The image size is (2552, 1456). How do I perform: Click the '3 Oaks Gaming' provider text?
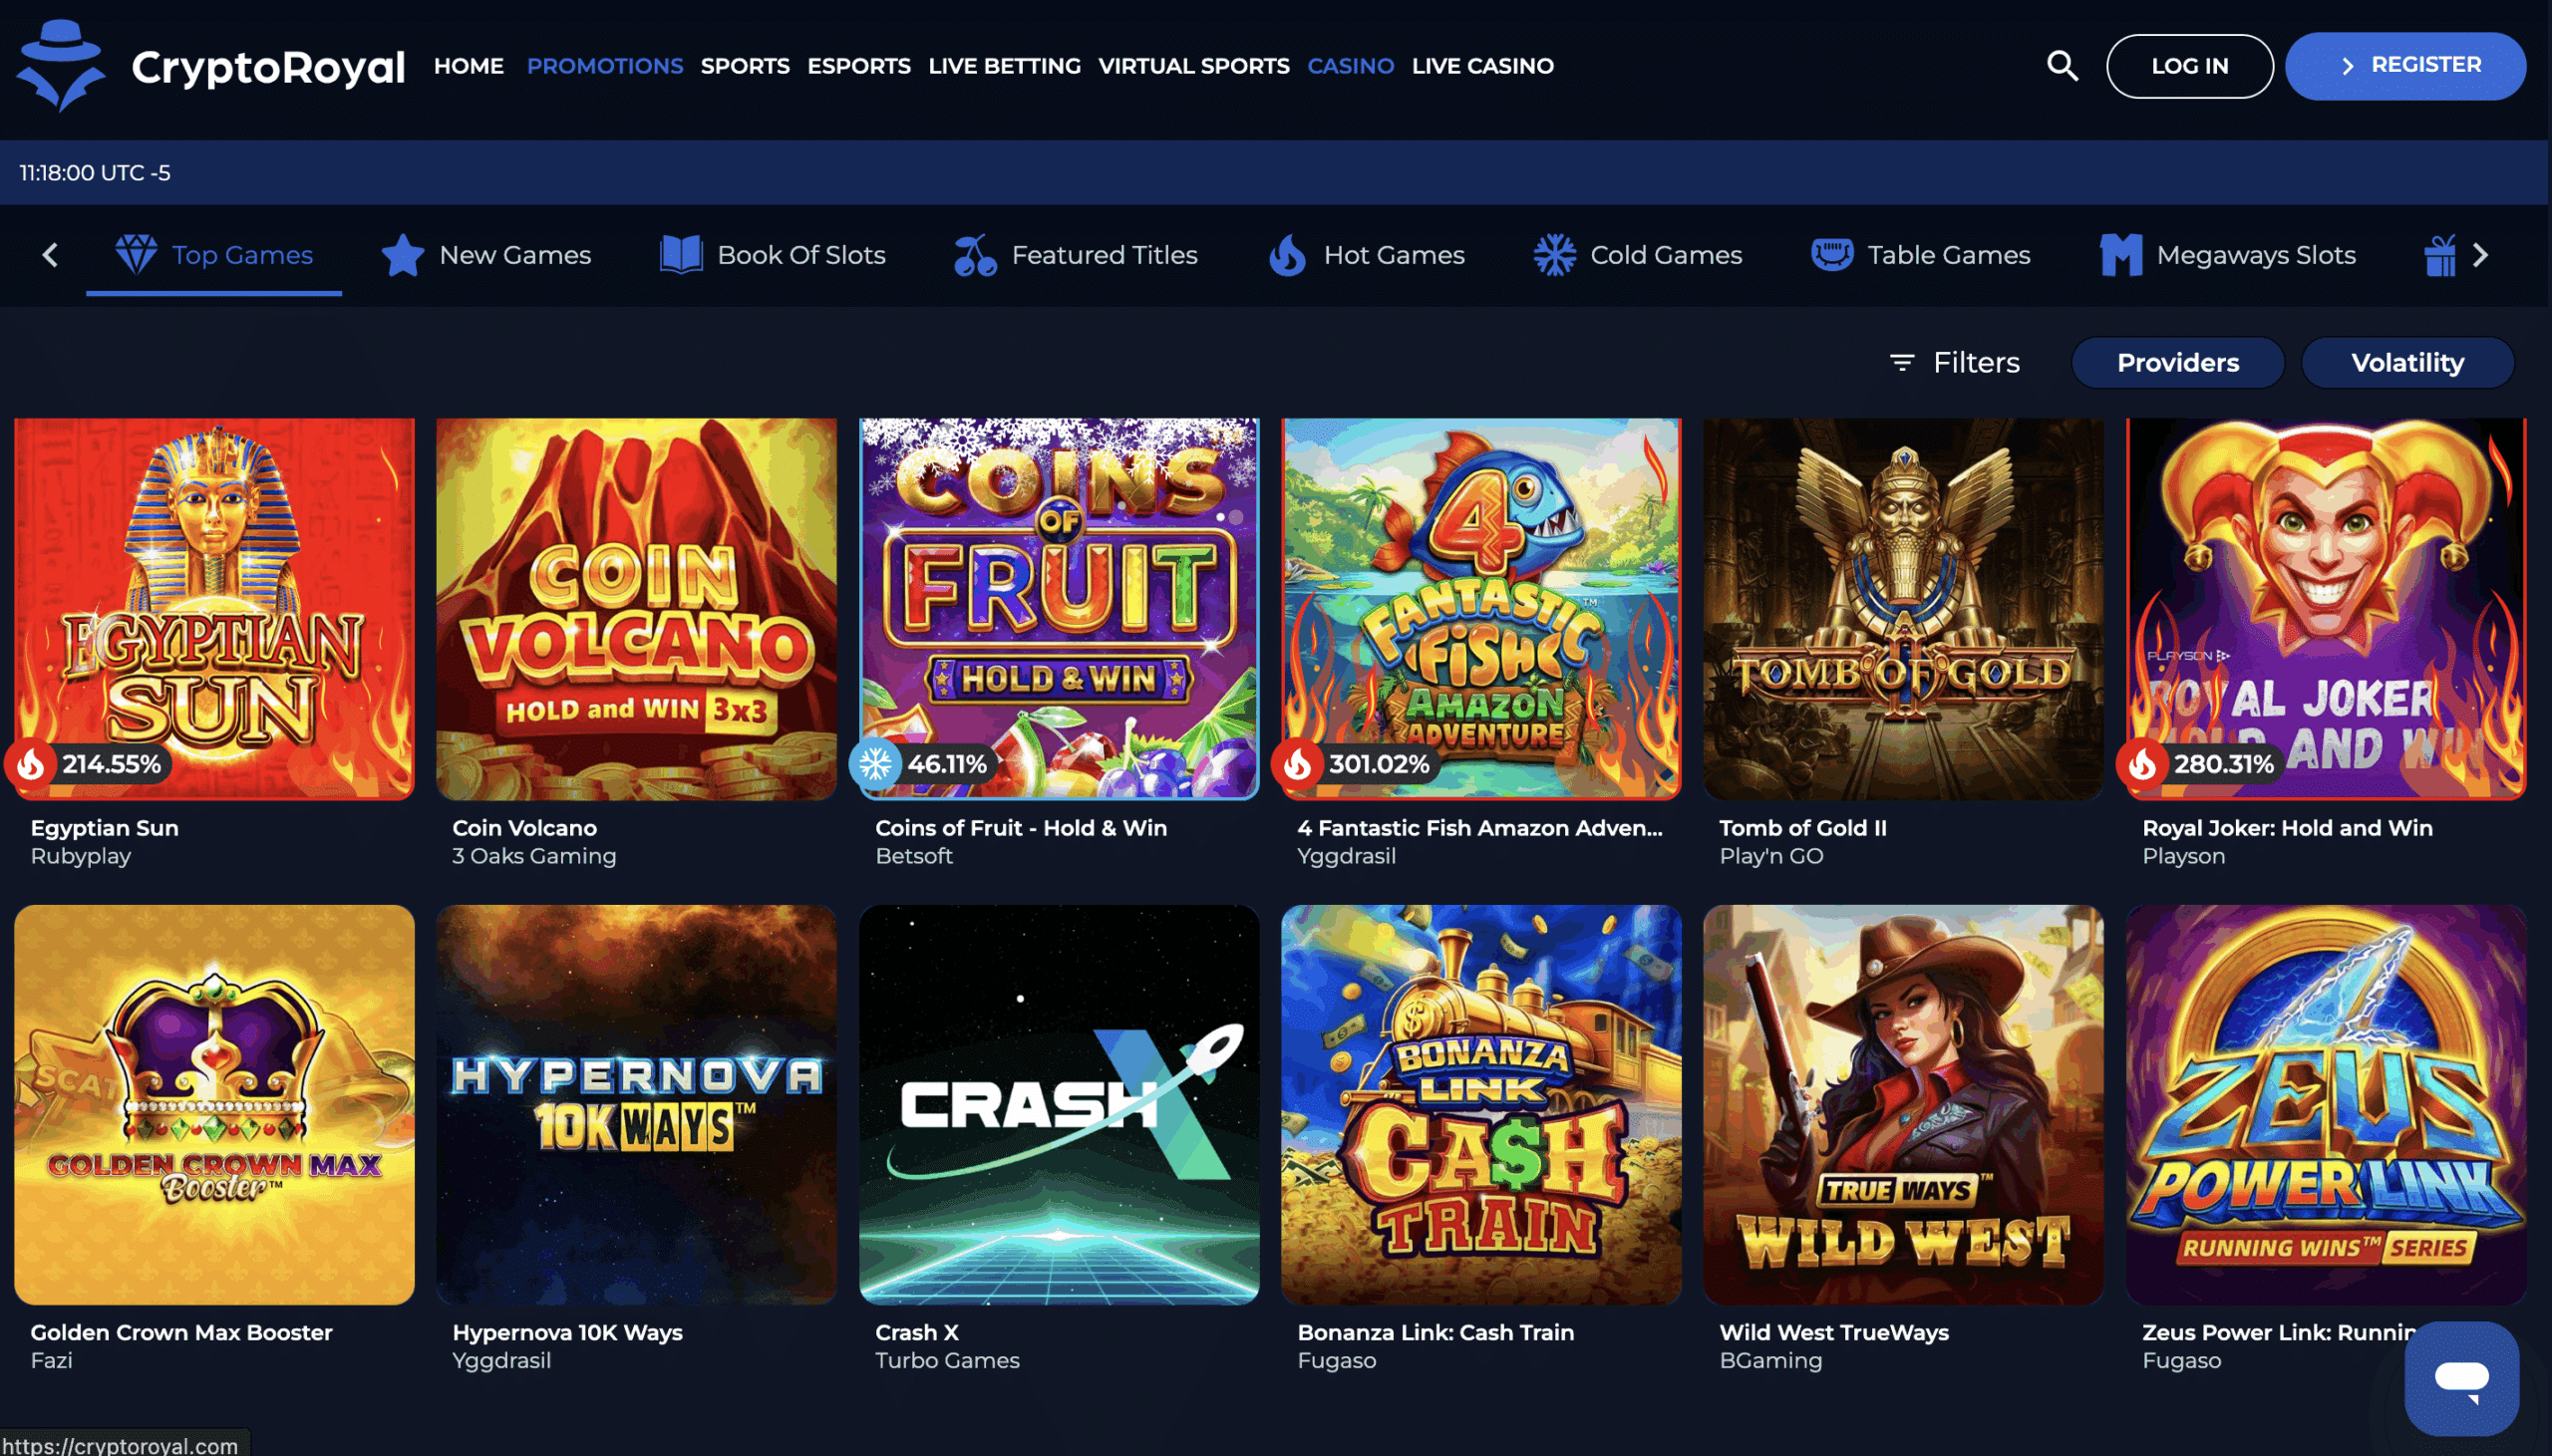(534, 856)
